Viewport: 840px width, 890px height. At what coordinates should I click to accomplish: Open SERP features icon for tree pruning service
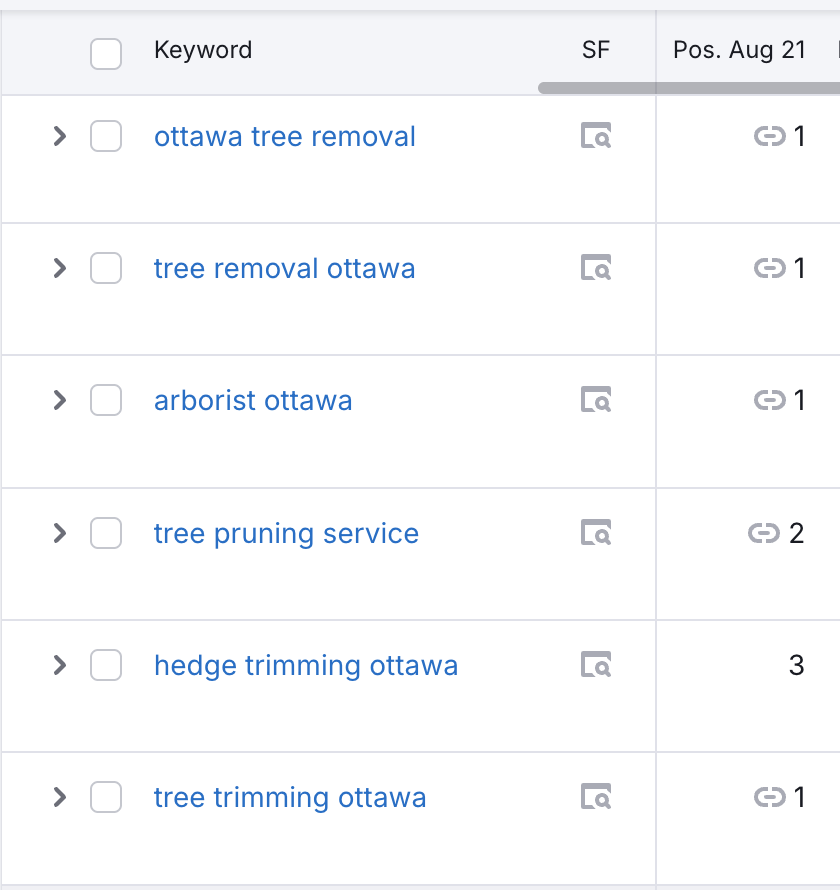click(x=596, y=532)
